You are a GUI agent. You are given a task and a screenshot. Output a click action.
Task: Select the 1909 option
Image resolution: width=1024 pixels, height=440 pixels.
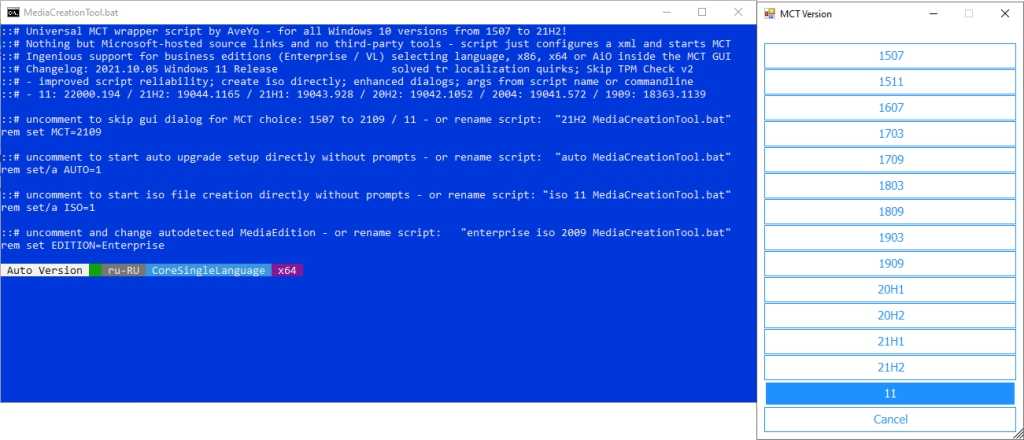[x=891, y=264]
